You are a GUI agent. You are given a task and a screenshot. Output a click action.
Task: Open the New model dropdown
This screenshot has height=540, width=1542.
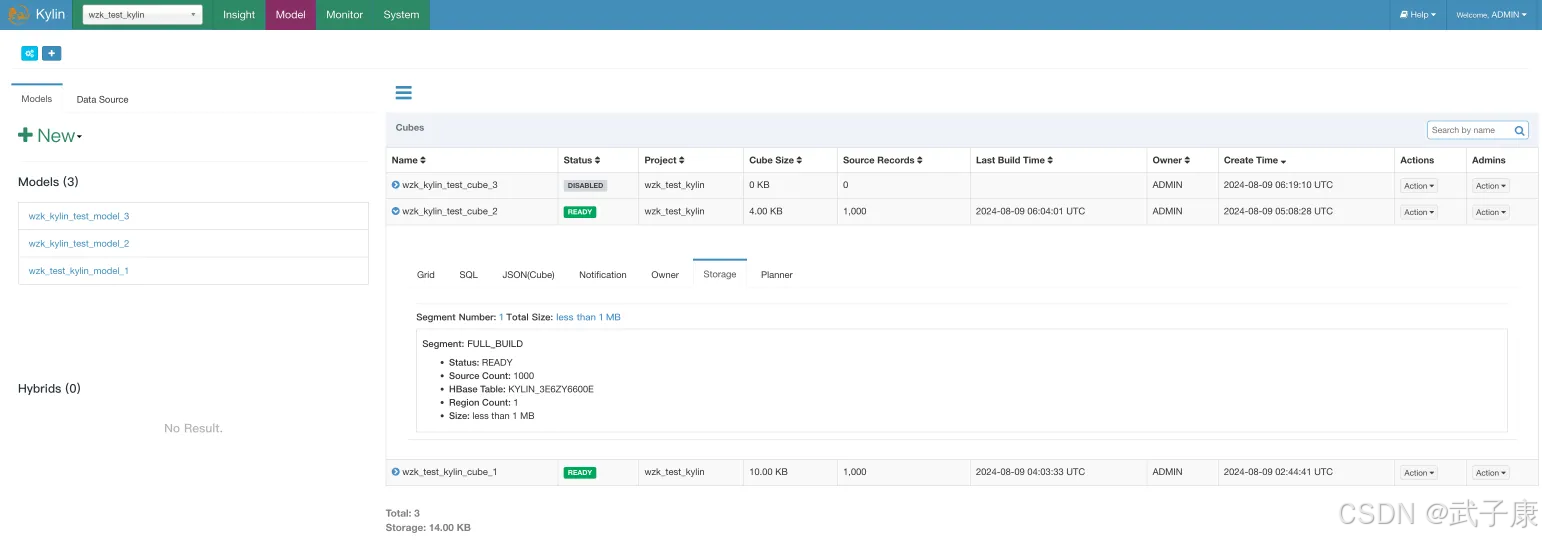(x=50, y=136)
